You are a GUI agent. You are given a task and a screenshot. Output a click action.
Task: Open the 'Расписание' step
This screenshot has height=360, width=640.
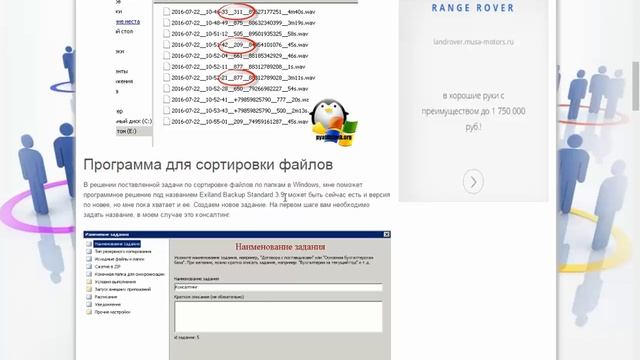pos(106,297)
